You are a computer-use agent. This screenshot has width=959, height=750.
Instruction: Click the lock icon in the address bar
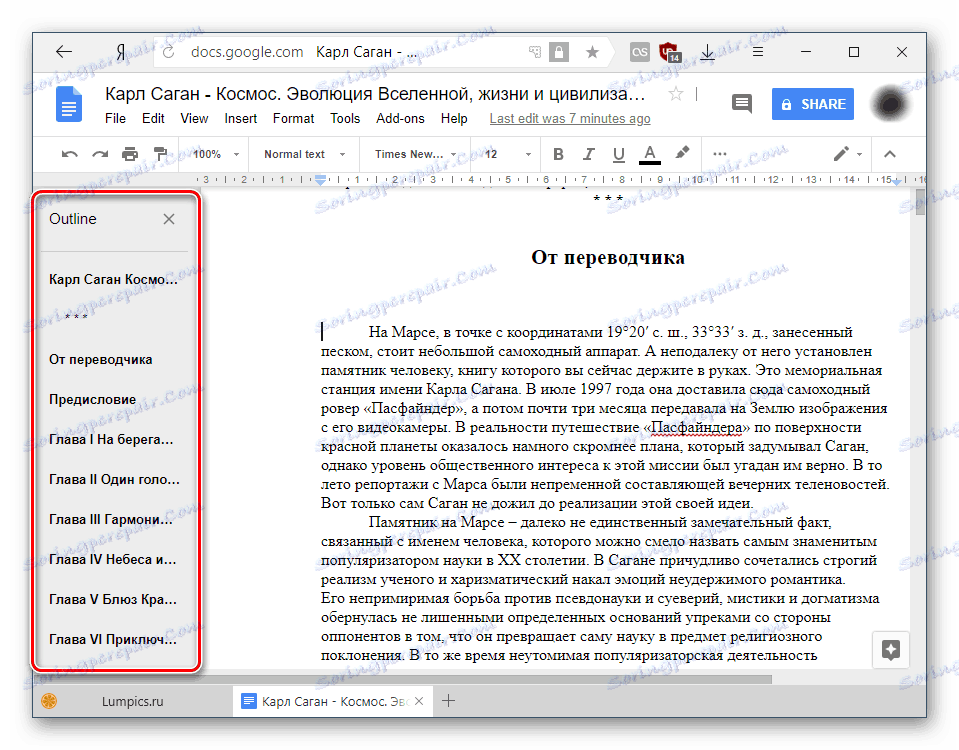pos(558,53)
